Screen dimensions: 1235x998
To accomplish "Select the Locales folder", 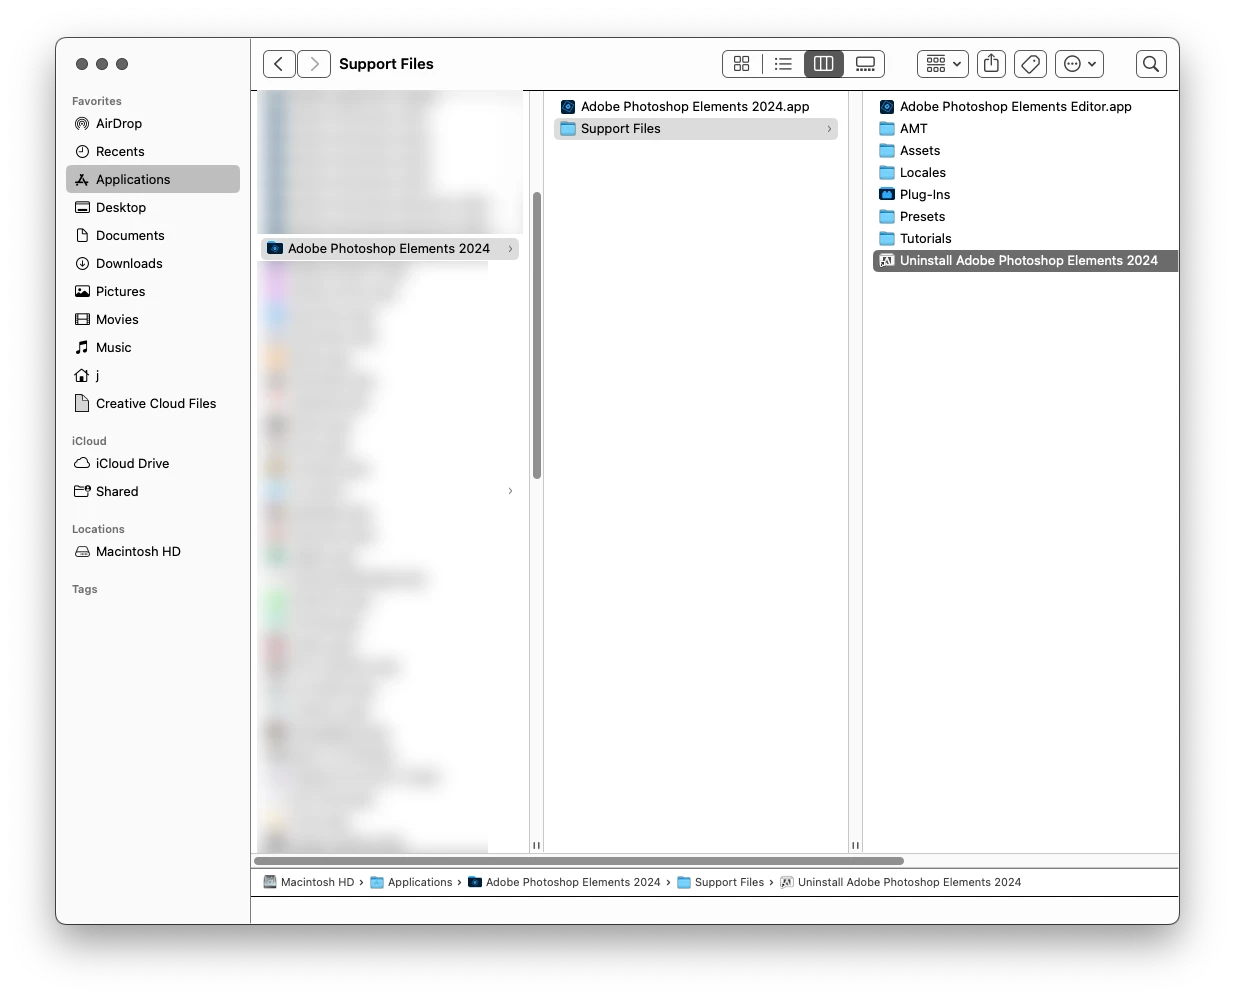I will click(x=1025, y=173).
